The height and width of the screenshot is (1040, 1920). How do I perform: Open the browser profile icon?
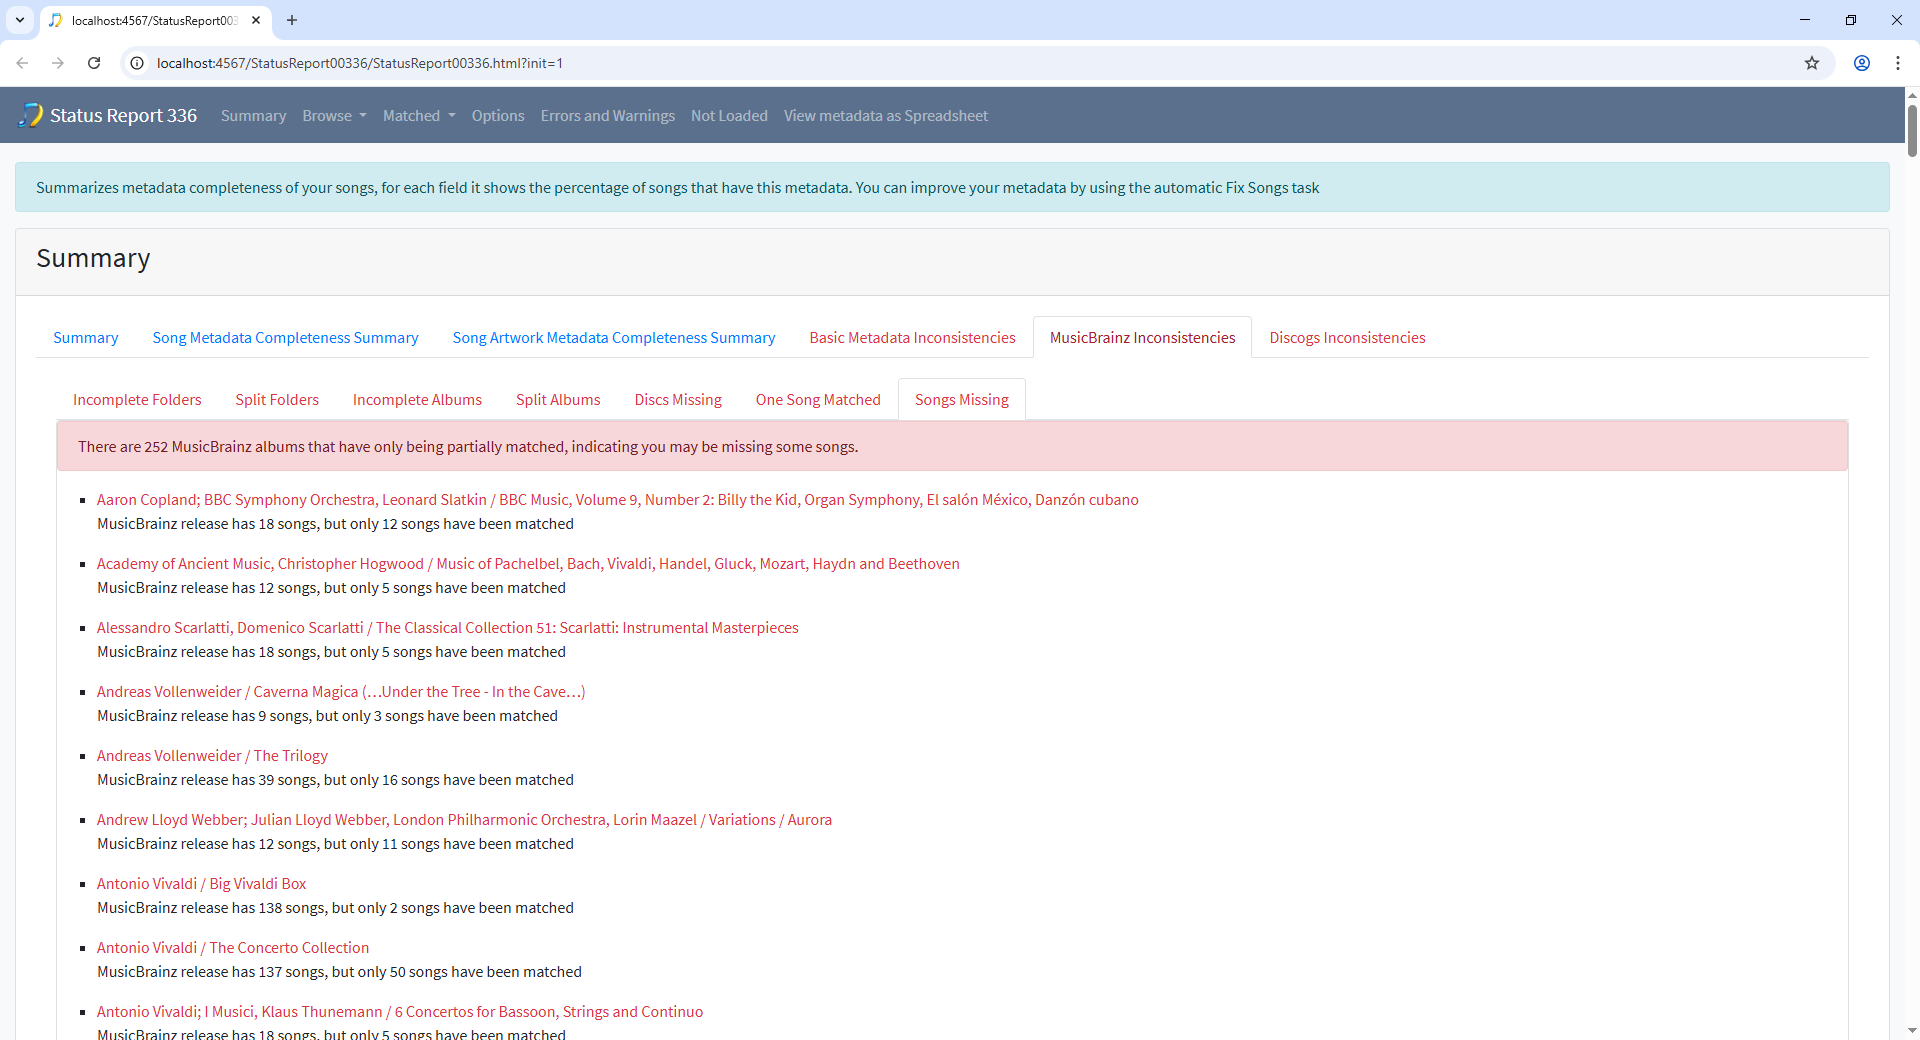click(1862, 63)
